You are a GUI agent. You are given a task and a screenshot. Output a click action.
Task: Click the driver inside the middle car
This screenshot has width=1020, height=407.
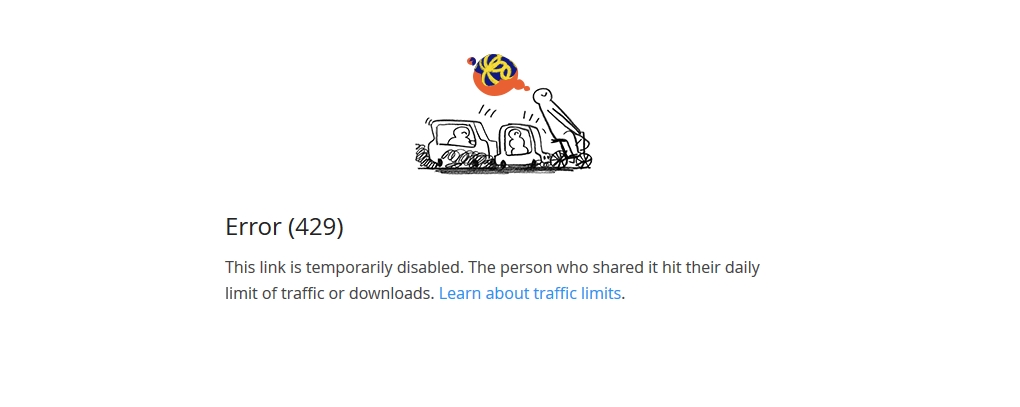click(518, 143)
